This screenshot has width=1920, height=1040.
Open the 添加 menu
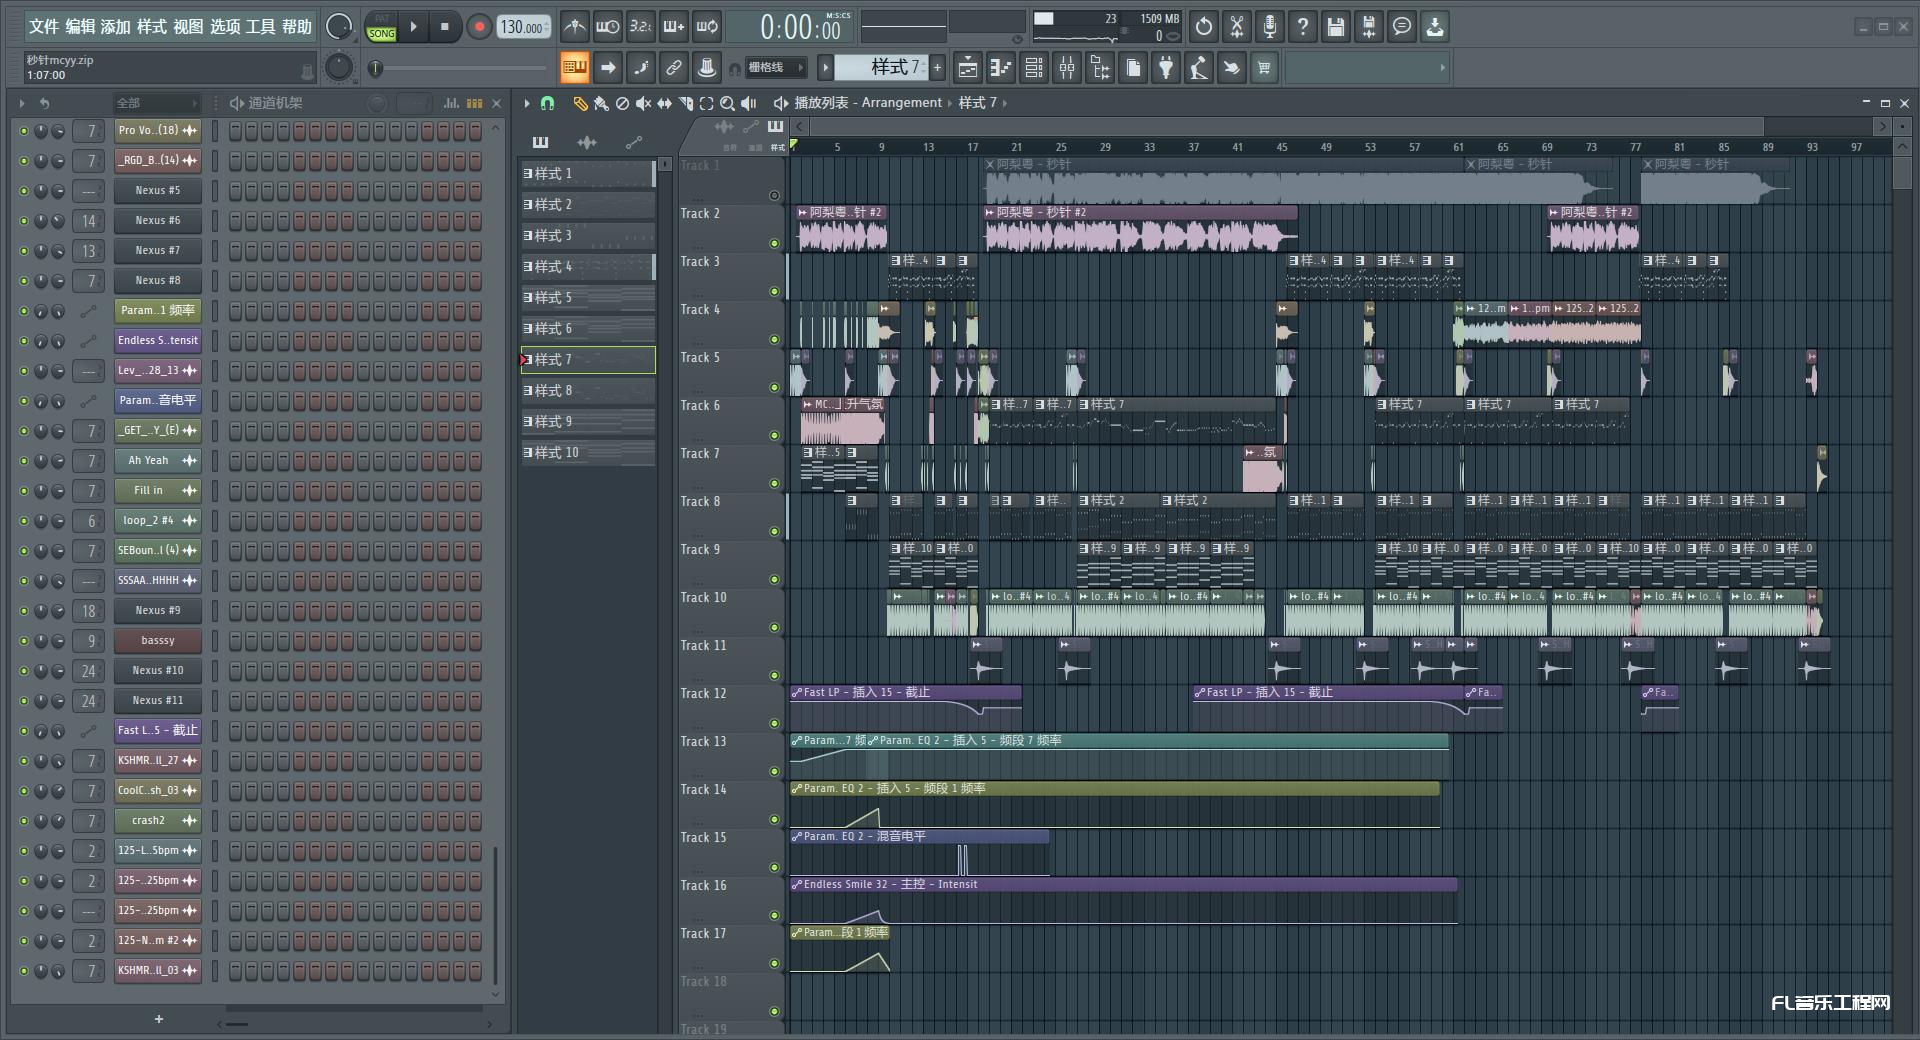click(116, 27)
